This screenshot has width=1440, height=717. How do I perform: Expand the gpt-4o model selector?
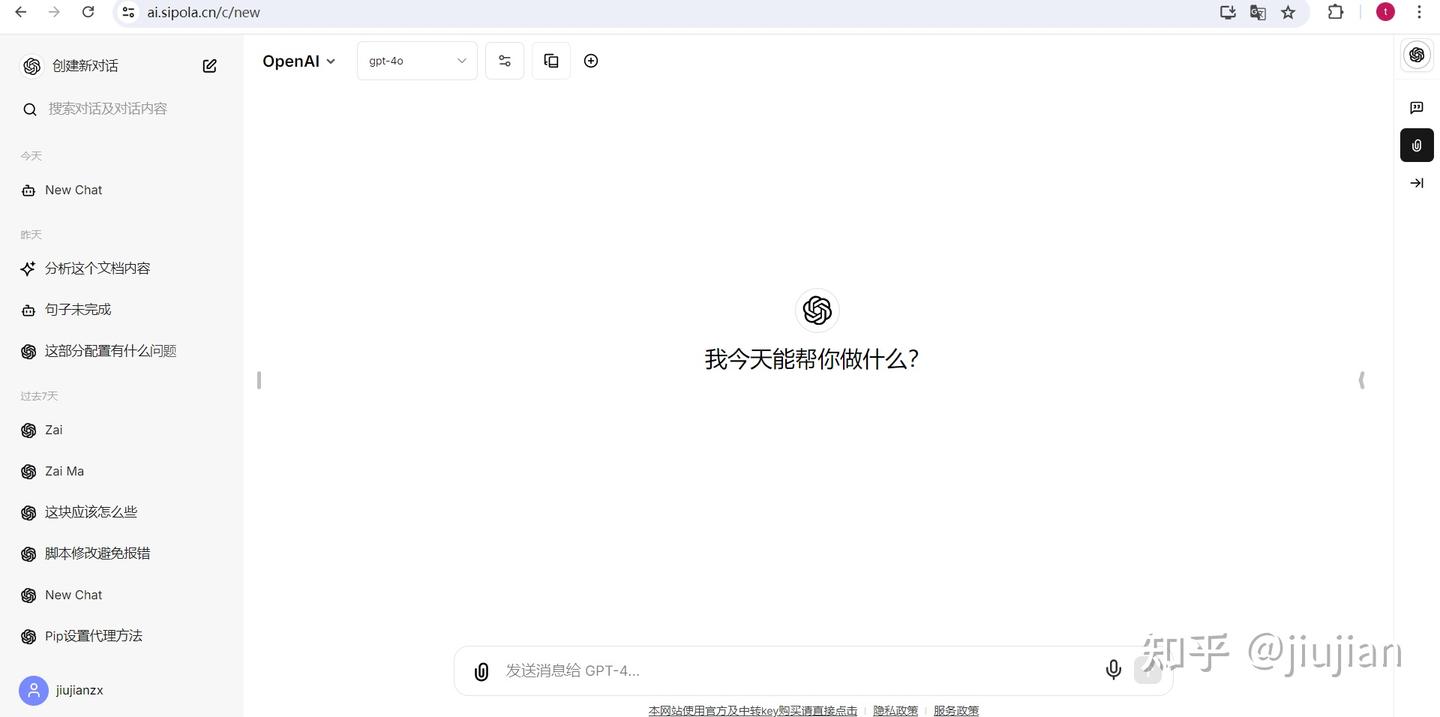pos(416,60)
